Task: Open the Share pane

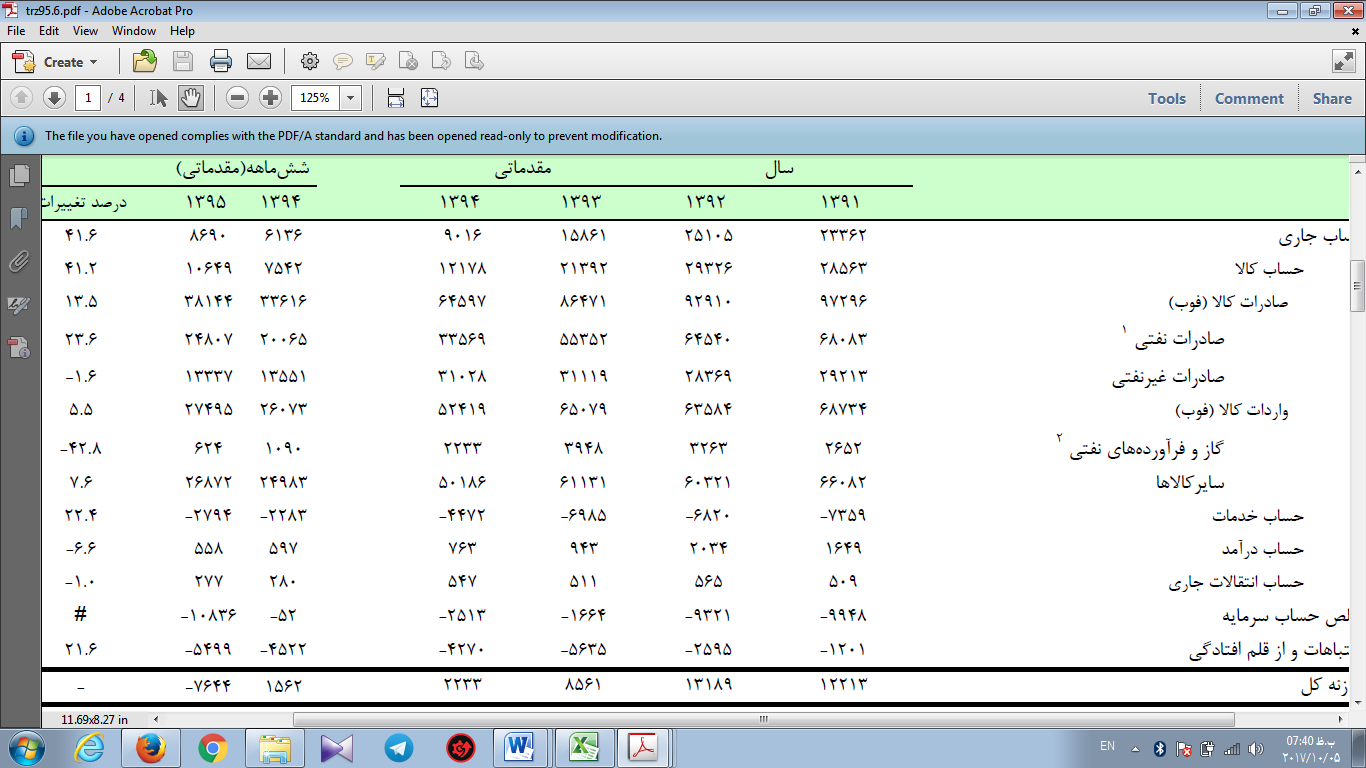Action: [x=1332, y=98]
